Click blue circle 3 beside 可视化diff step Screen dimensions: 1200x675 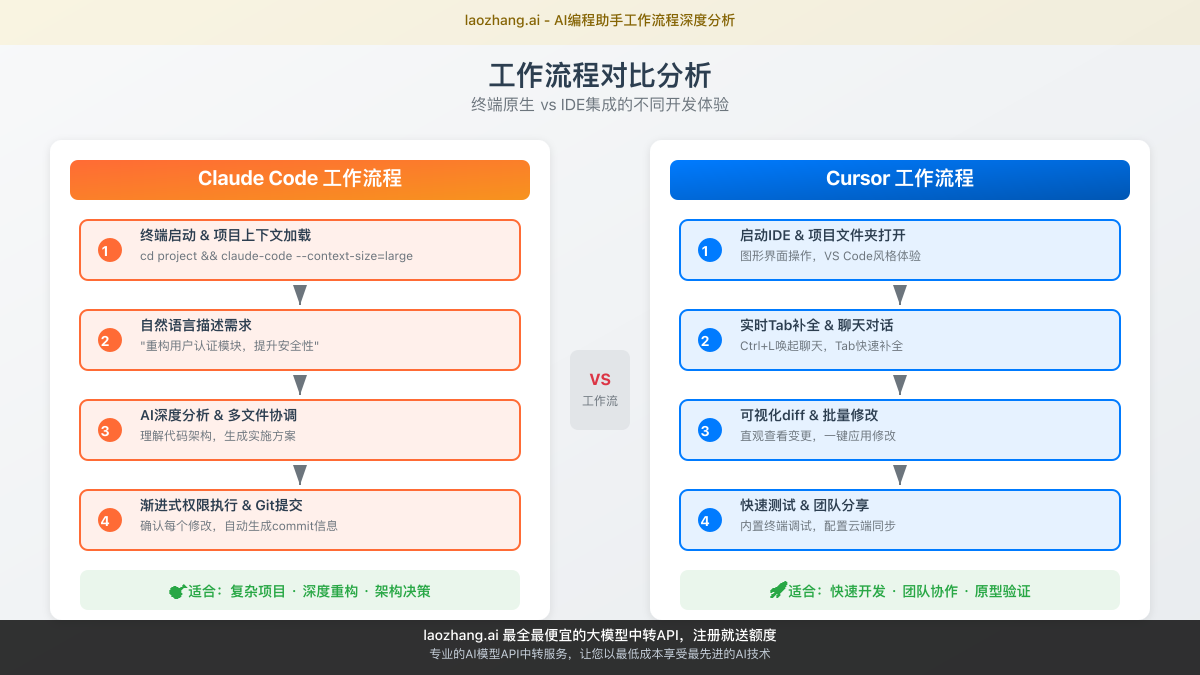(710, 430)
